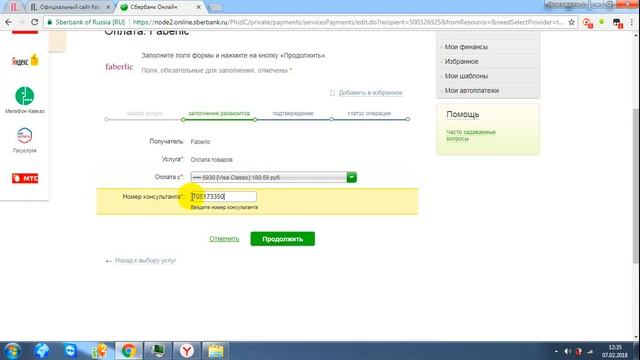Go back with browser back arrow
Screen dimensions: 640x360
[8, 22]
